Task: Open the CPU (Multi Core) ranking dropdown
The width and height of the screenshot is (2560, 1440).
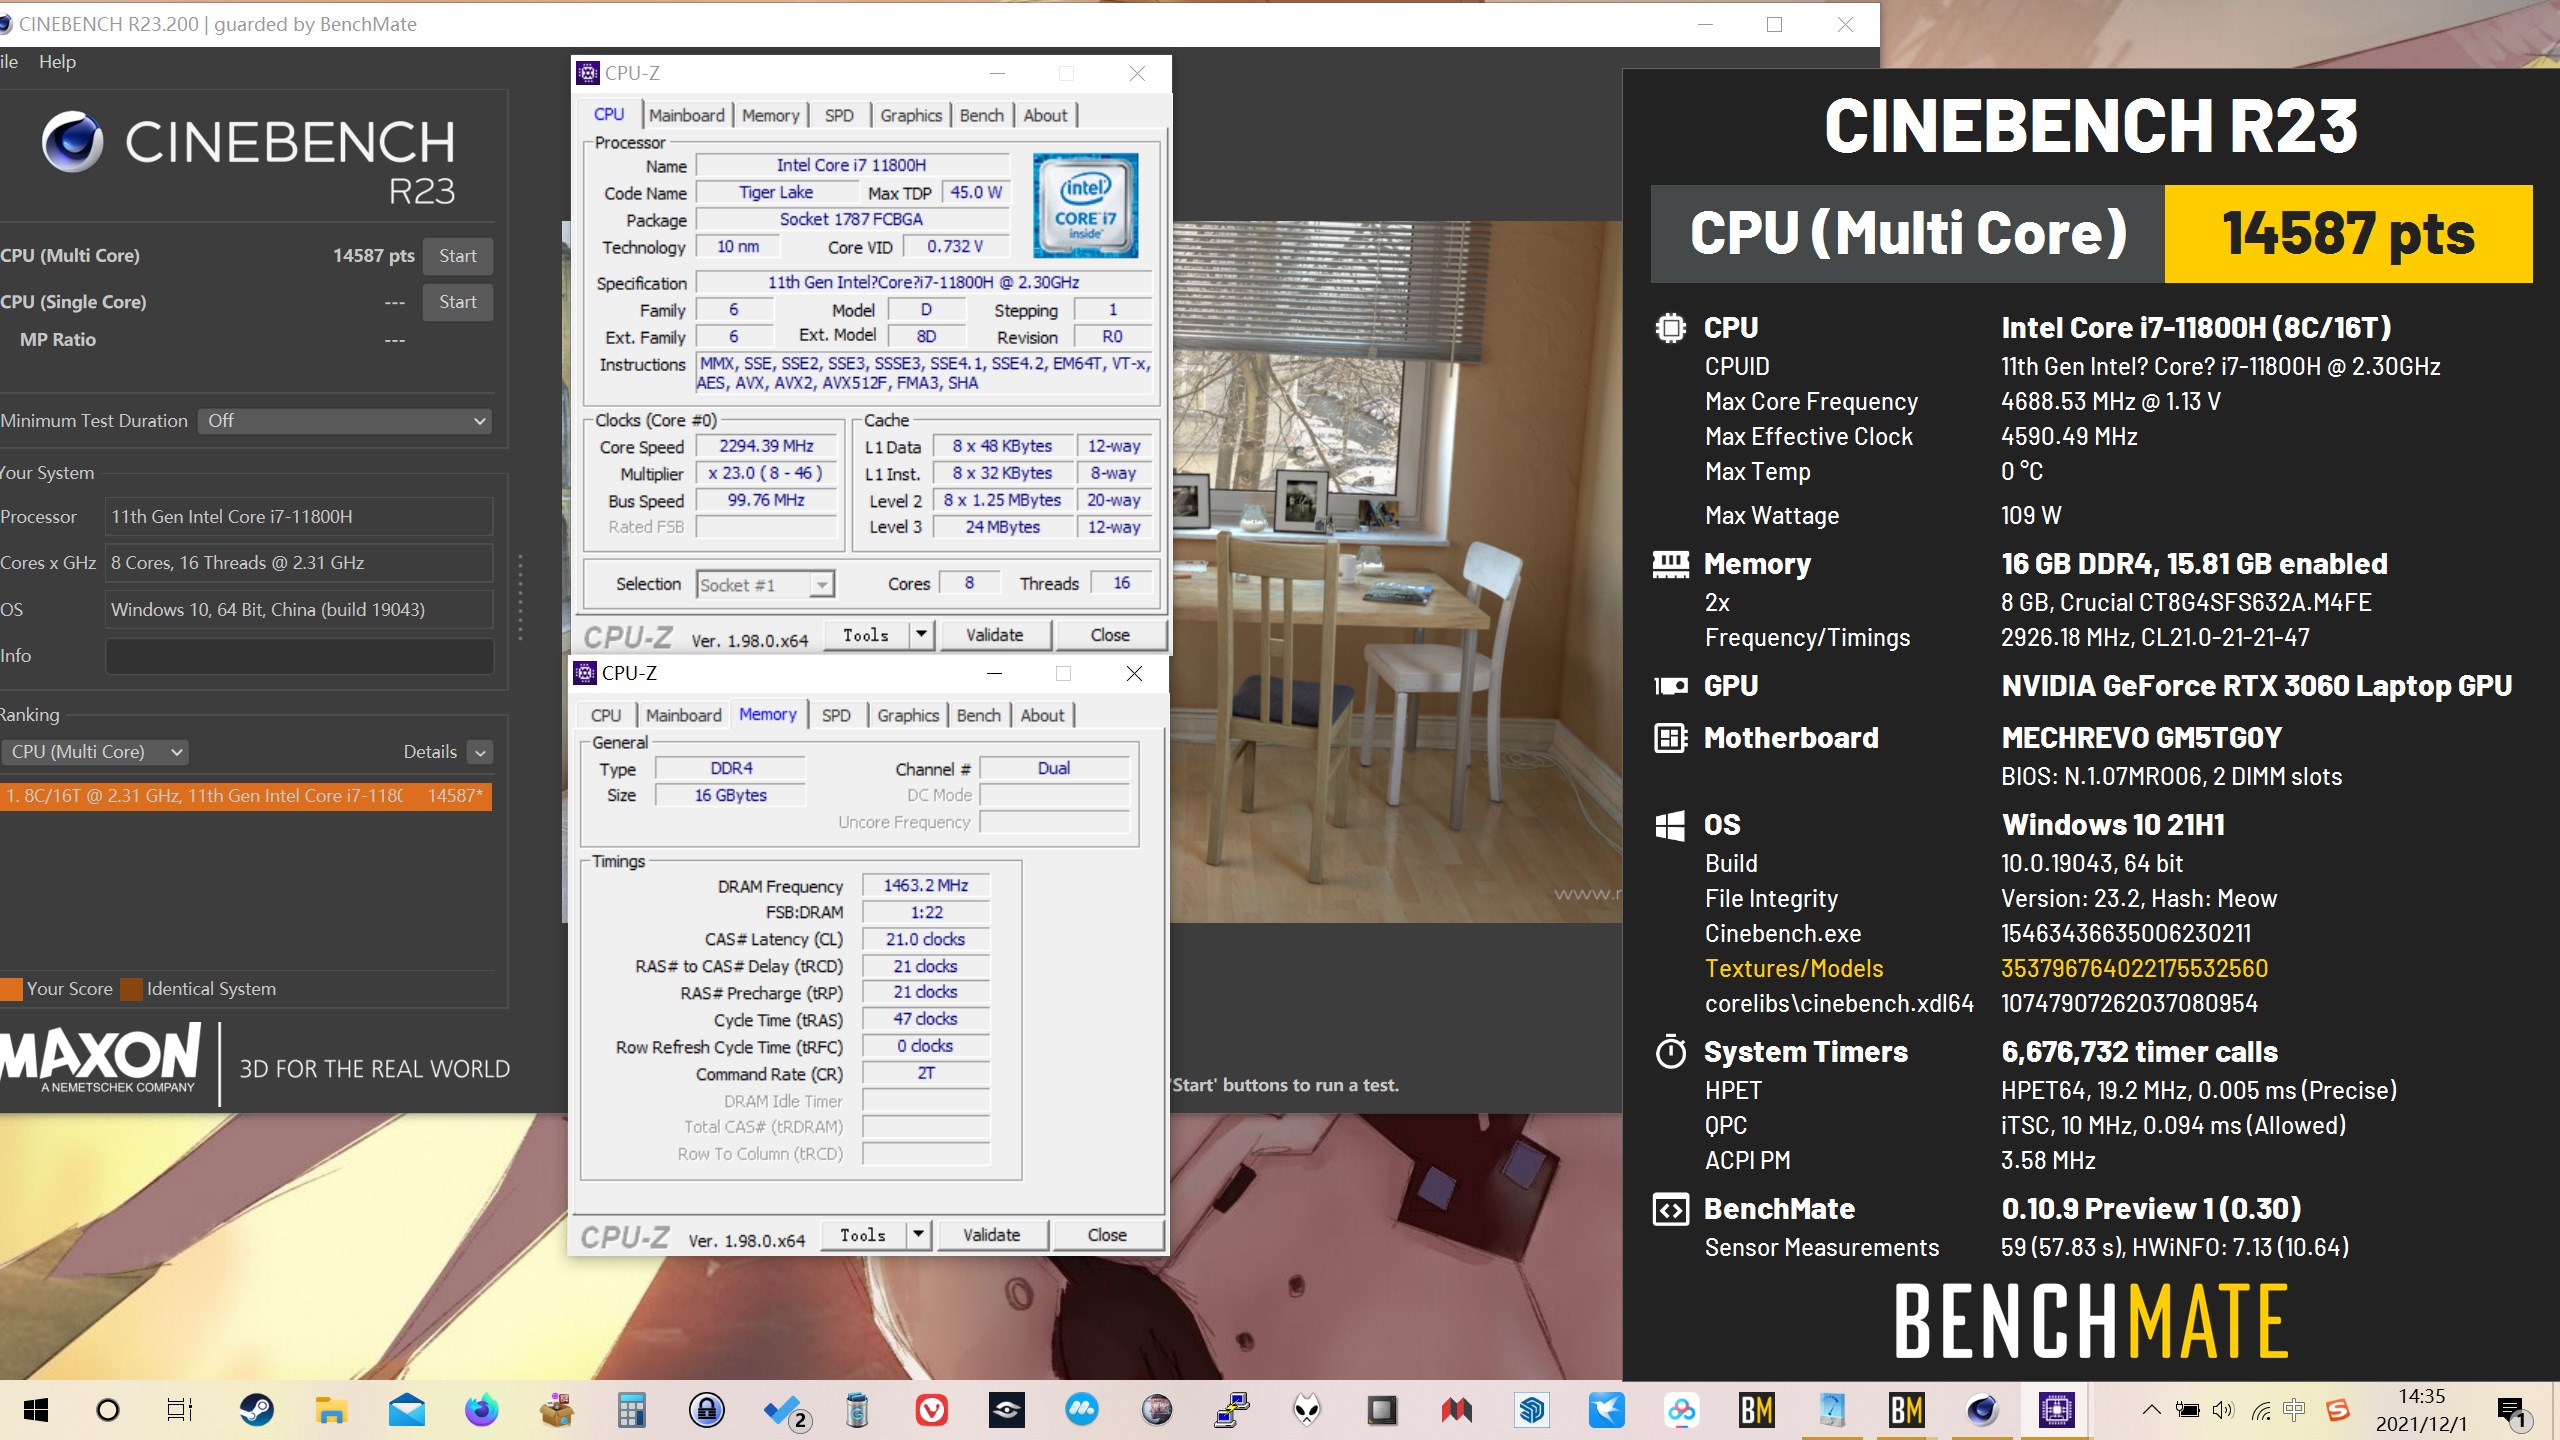Action: point(95,752)
